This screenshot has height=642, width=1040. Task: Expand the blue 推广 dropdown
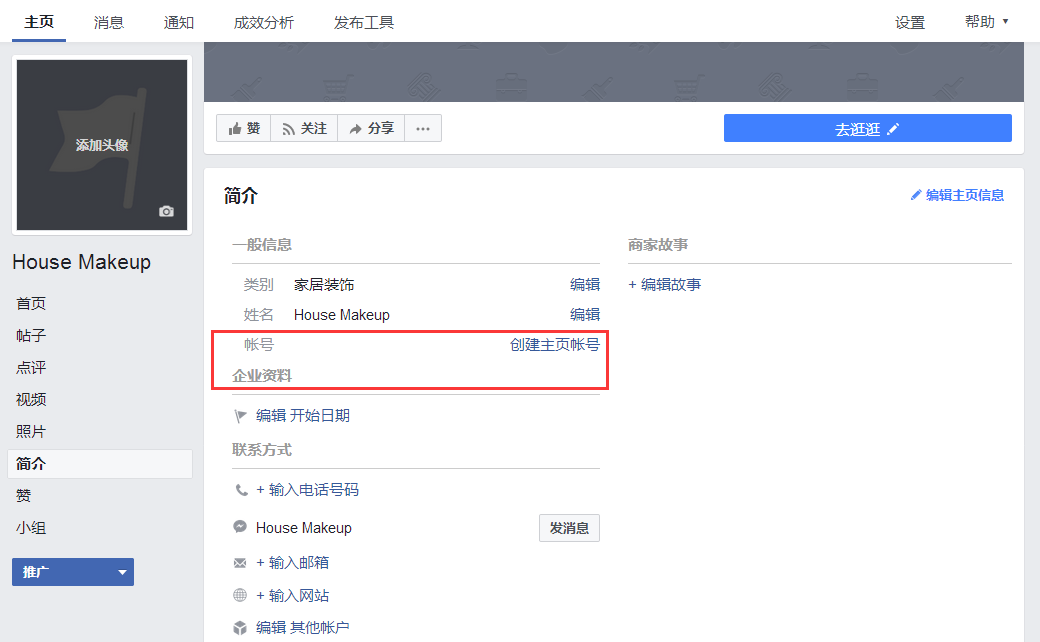[72, 571]
